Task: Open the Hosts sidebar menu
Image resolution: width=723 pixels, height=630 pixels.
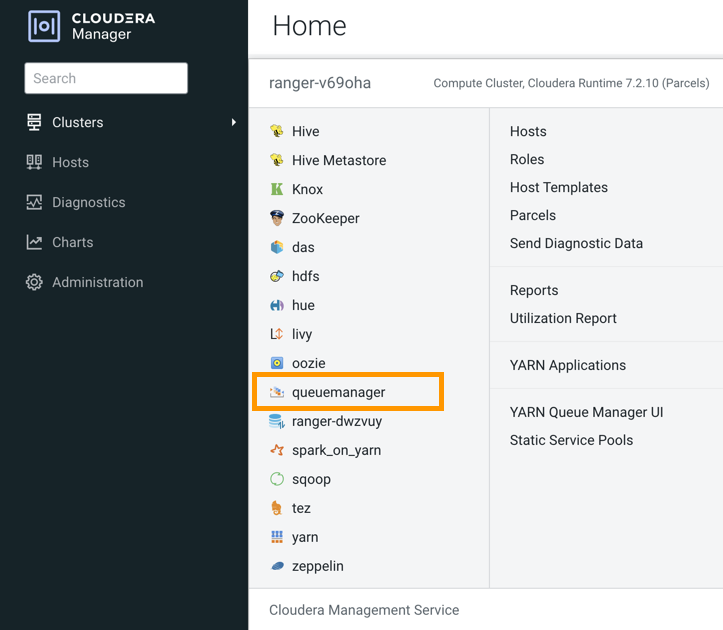Action: [x=70, y=162]
